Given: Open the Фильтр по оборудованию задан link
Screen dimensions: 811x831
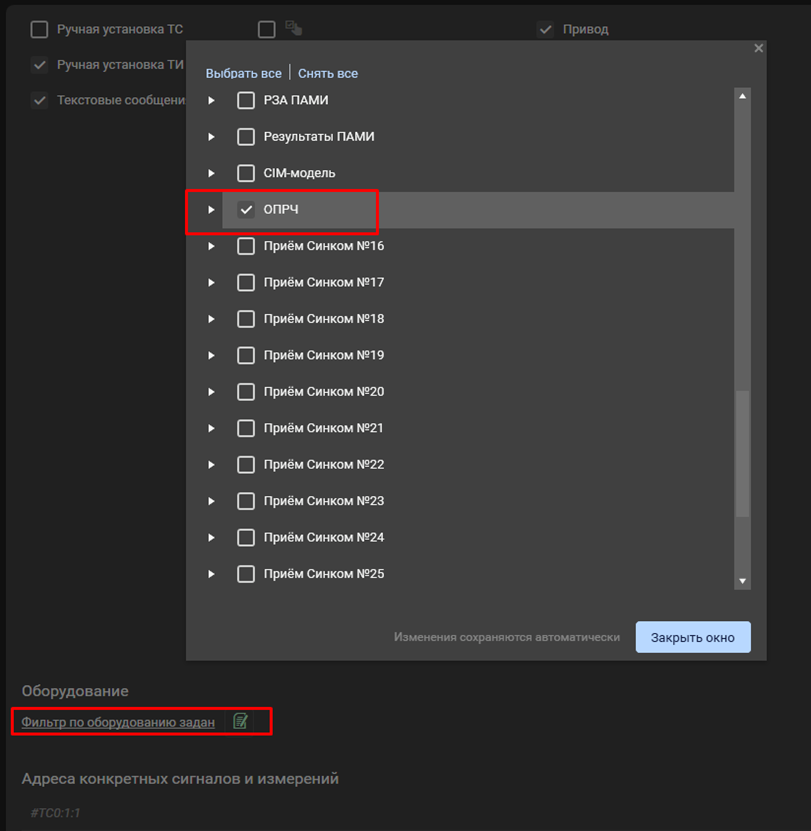Looking at the screenshot, I should coord(118,721).
